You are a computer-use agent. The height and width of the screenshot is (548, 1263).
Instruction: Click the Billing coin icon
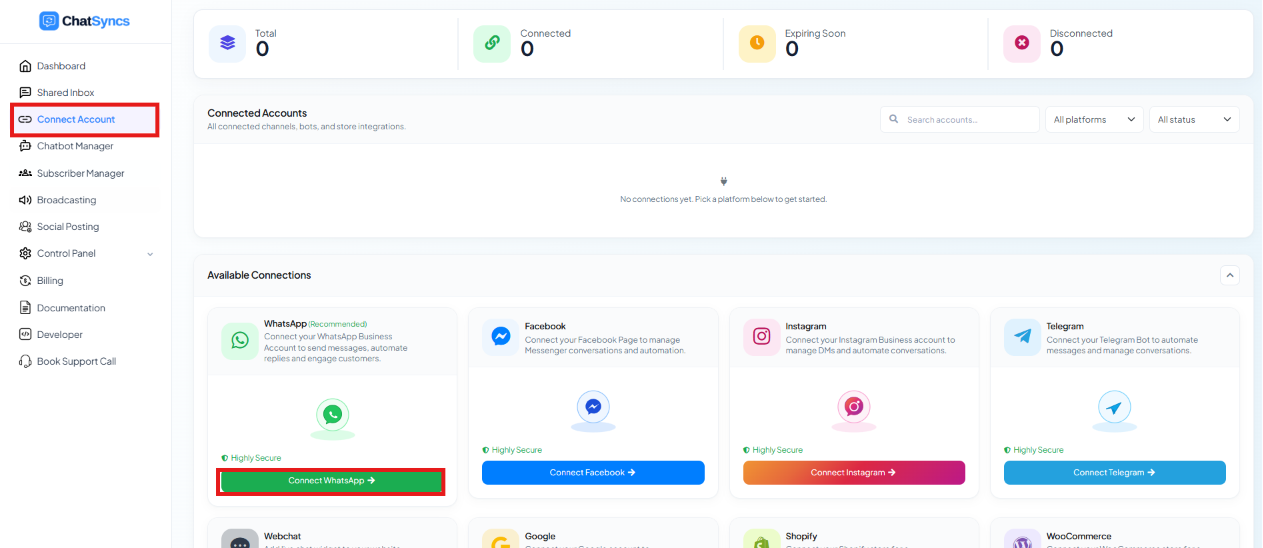[25, 281]
